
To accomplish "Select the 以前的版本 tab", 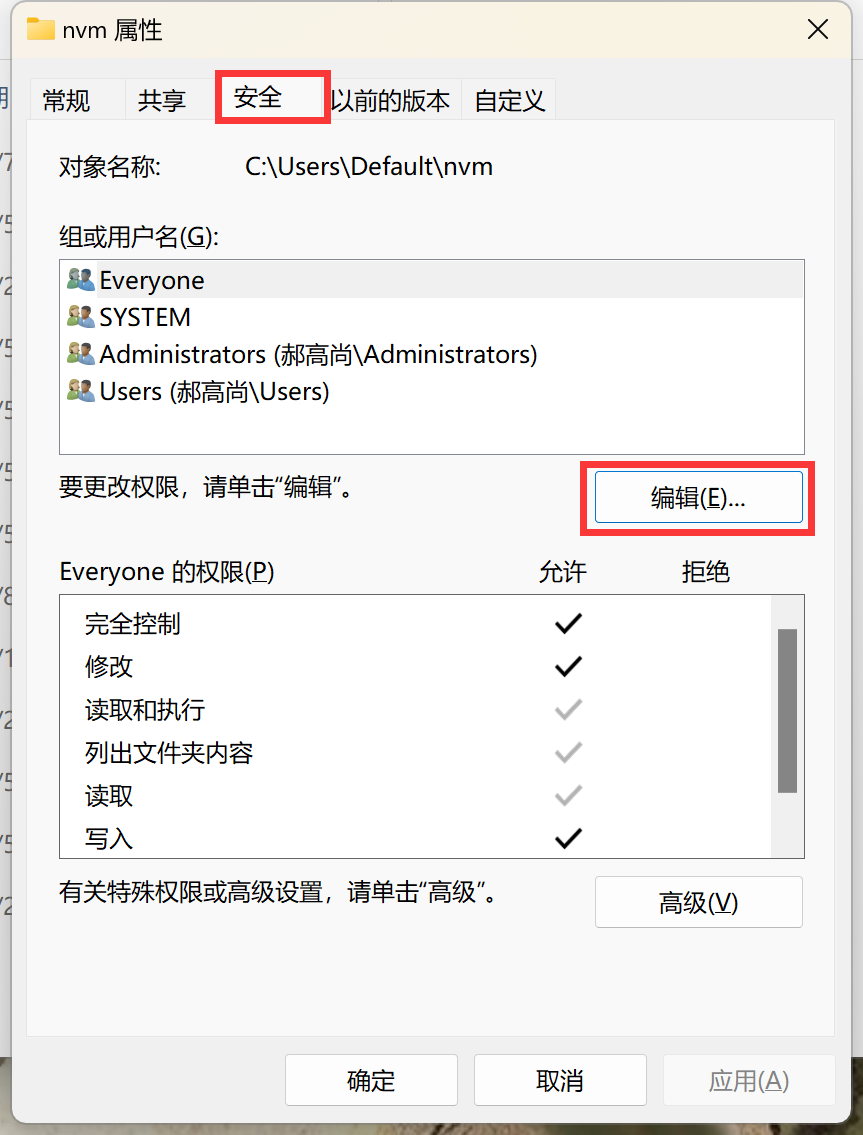I will tap(391, 99).
